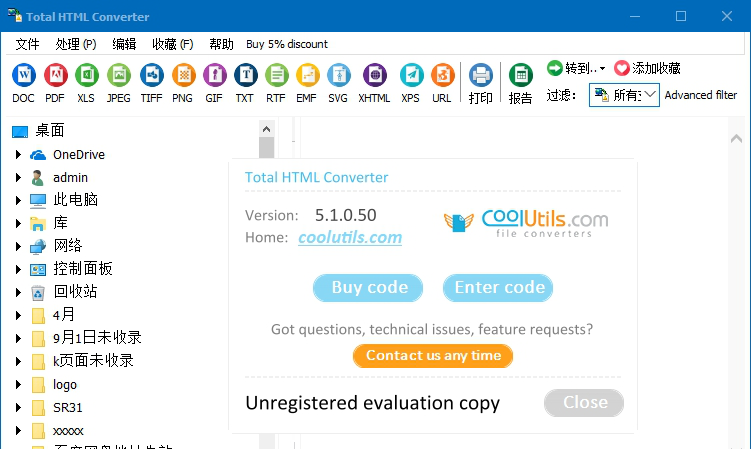The height and width of the screenshot is (466, 751).
Task: Add favorite with the 添加收藏 heart
Action: pos(622,68)
